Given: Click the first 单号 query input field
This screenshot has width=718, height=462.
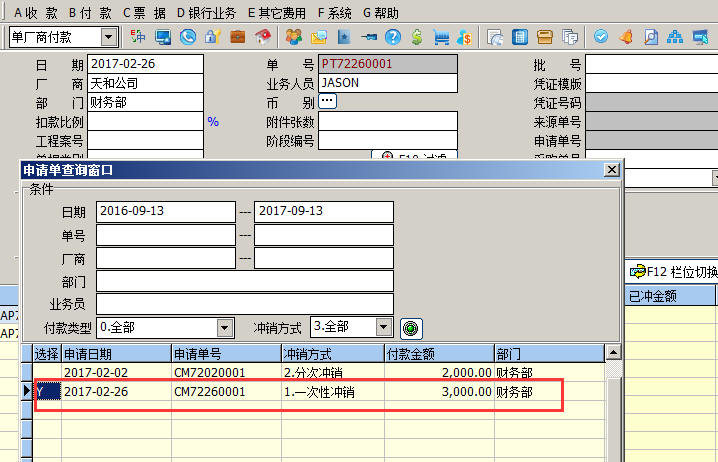Looking at the screenshot, I should 166,235.
